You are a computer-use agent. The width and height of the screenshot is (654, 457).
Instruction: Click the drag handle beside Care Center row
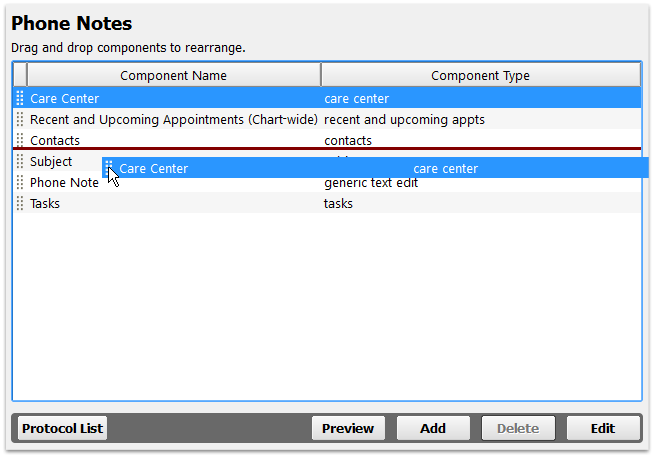tap(20, 98)
